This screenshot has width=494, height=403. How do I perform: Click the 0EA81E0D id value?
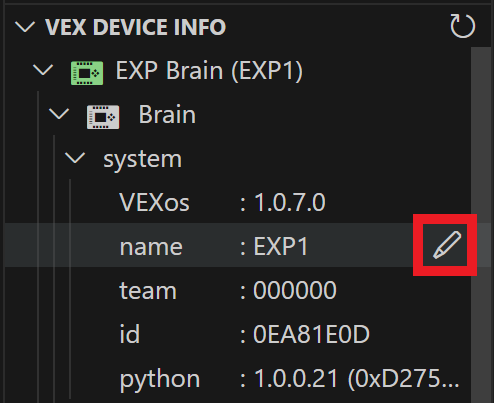311,334
